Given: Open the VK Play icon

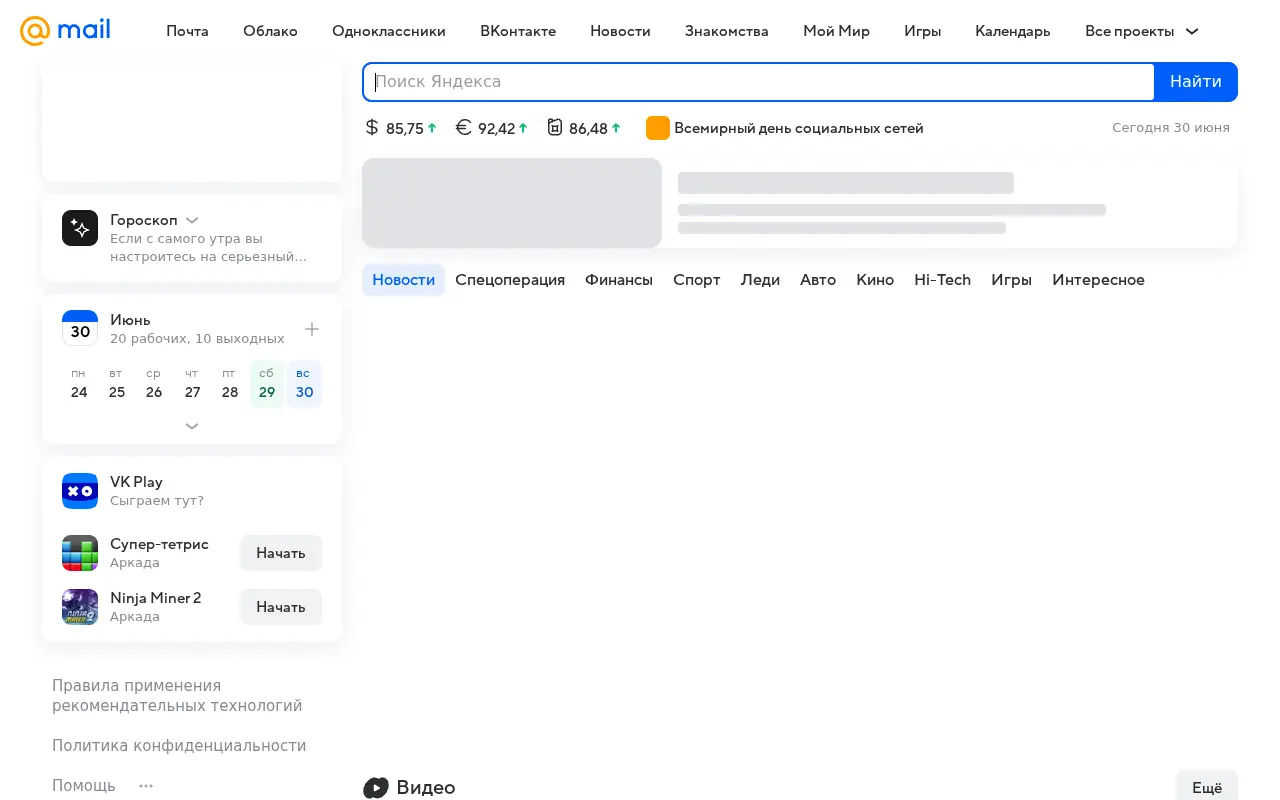Looking at the screenshot, I should pyautogui.click(x=80, y=491).
